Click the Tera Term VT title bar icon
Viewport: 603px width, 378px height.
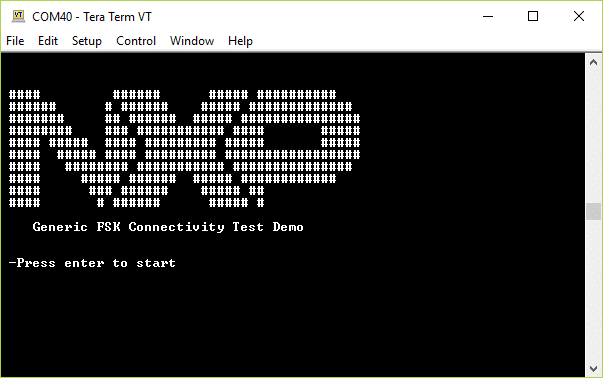(x=18, y=17)
